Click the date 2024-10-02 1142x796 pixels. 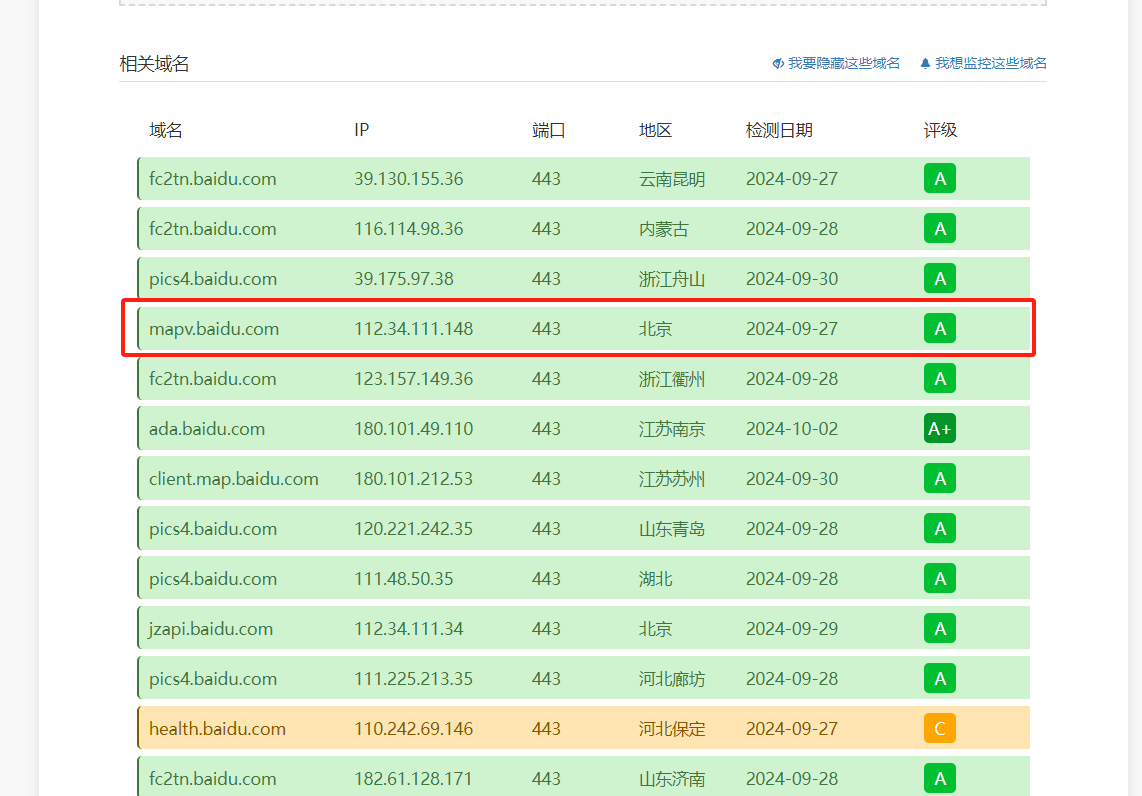tap(792, 429)
